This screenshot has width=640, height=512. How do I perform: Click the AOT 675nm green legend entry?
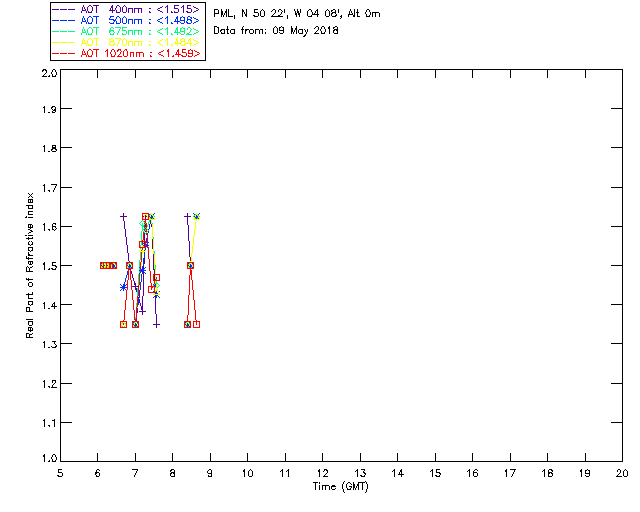click(126, 31)
